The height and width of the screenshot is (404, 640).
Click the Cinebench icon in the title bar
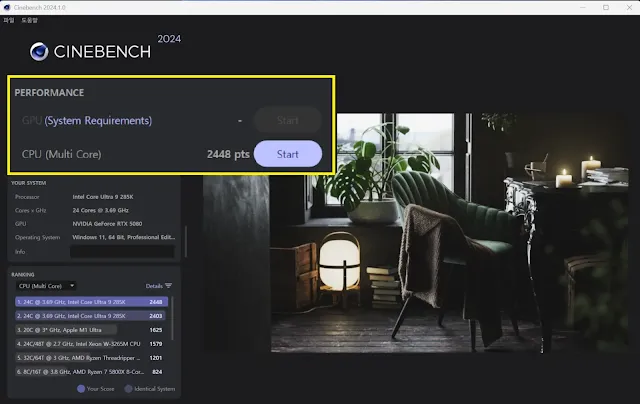pos(7,7)
